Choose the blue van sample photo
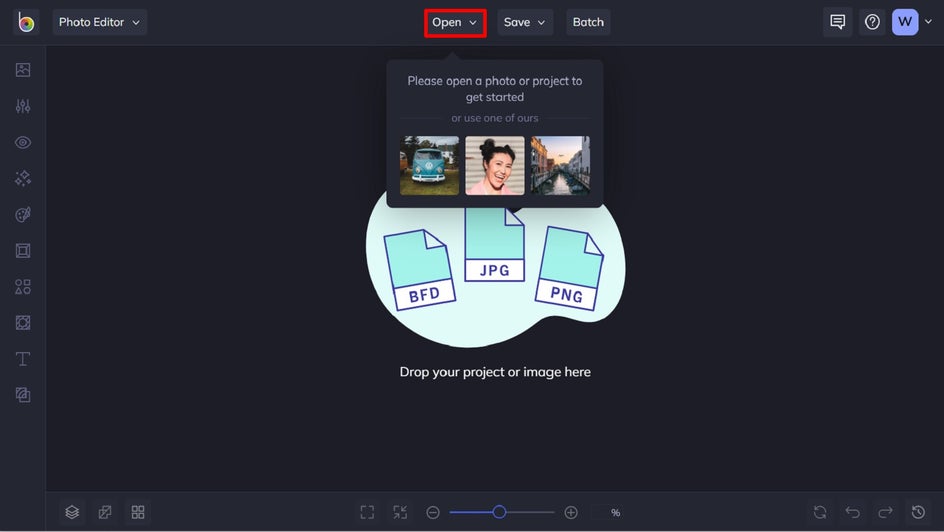The height and width of the screenshot is (532, 944). pos(429,165)
